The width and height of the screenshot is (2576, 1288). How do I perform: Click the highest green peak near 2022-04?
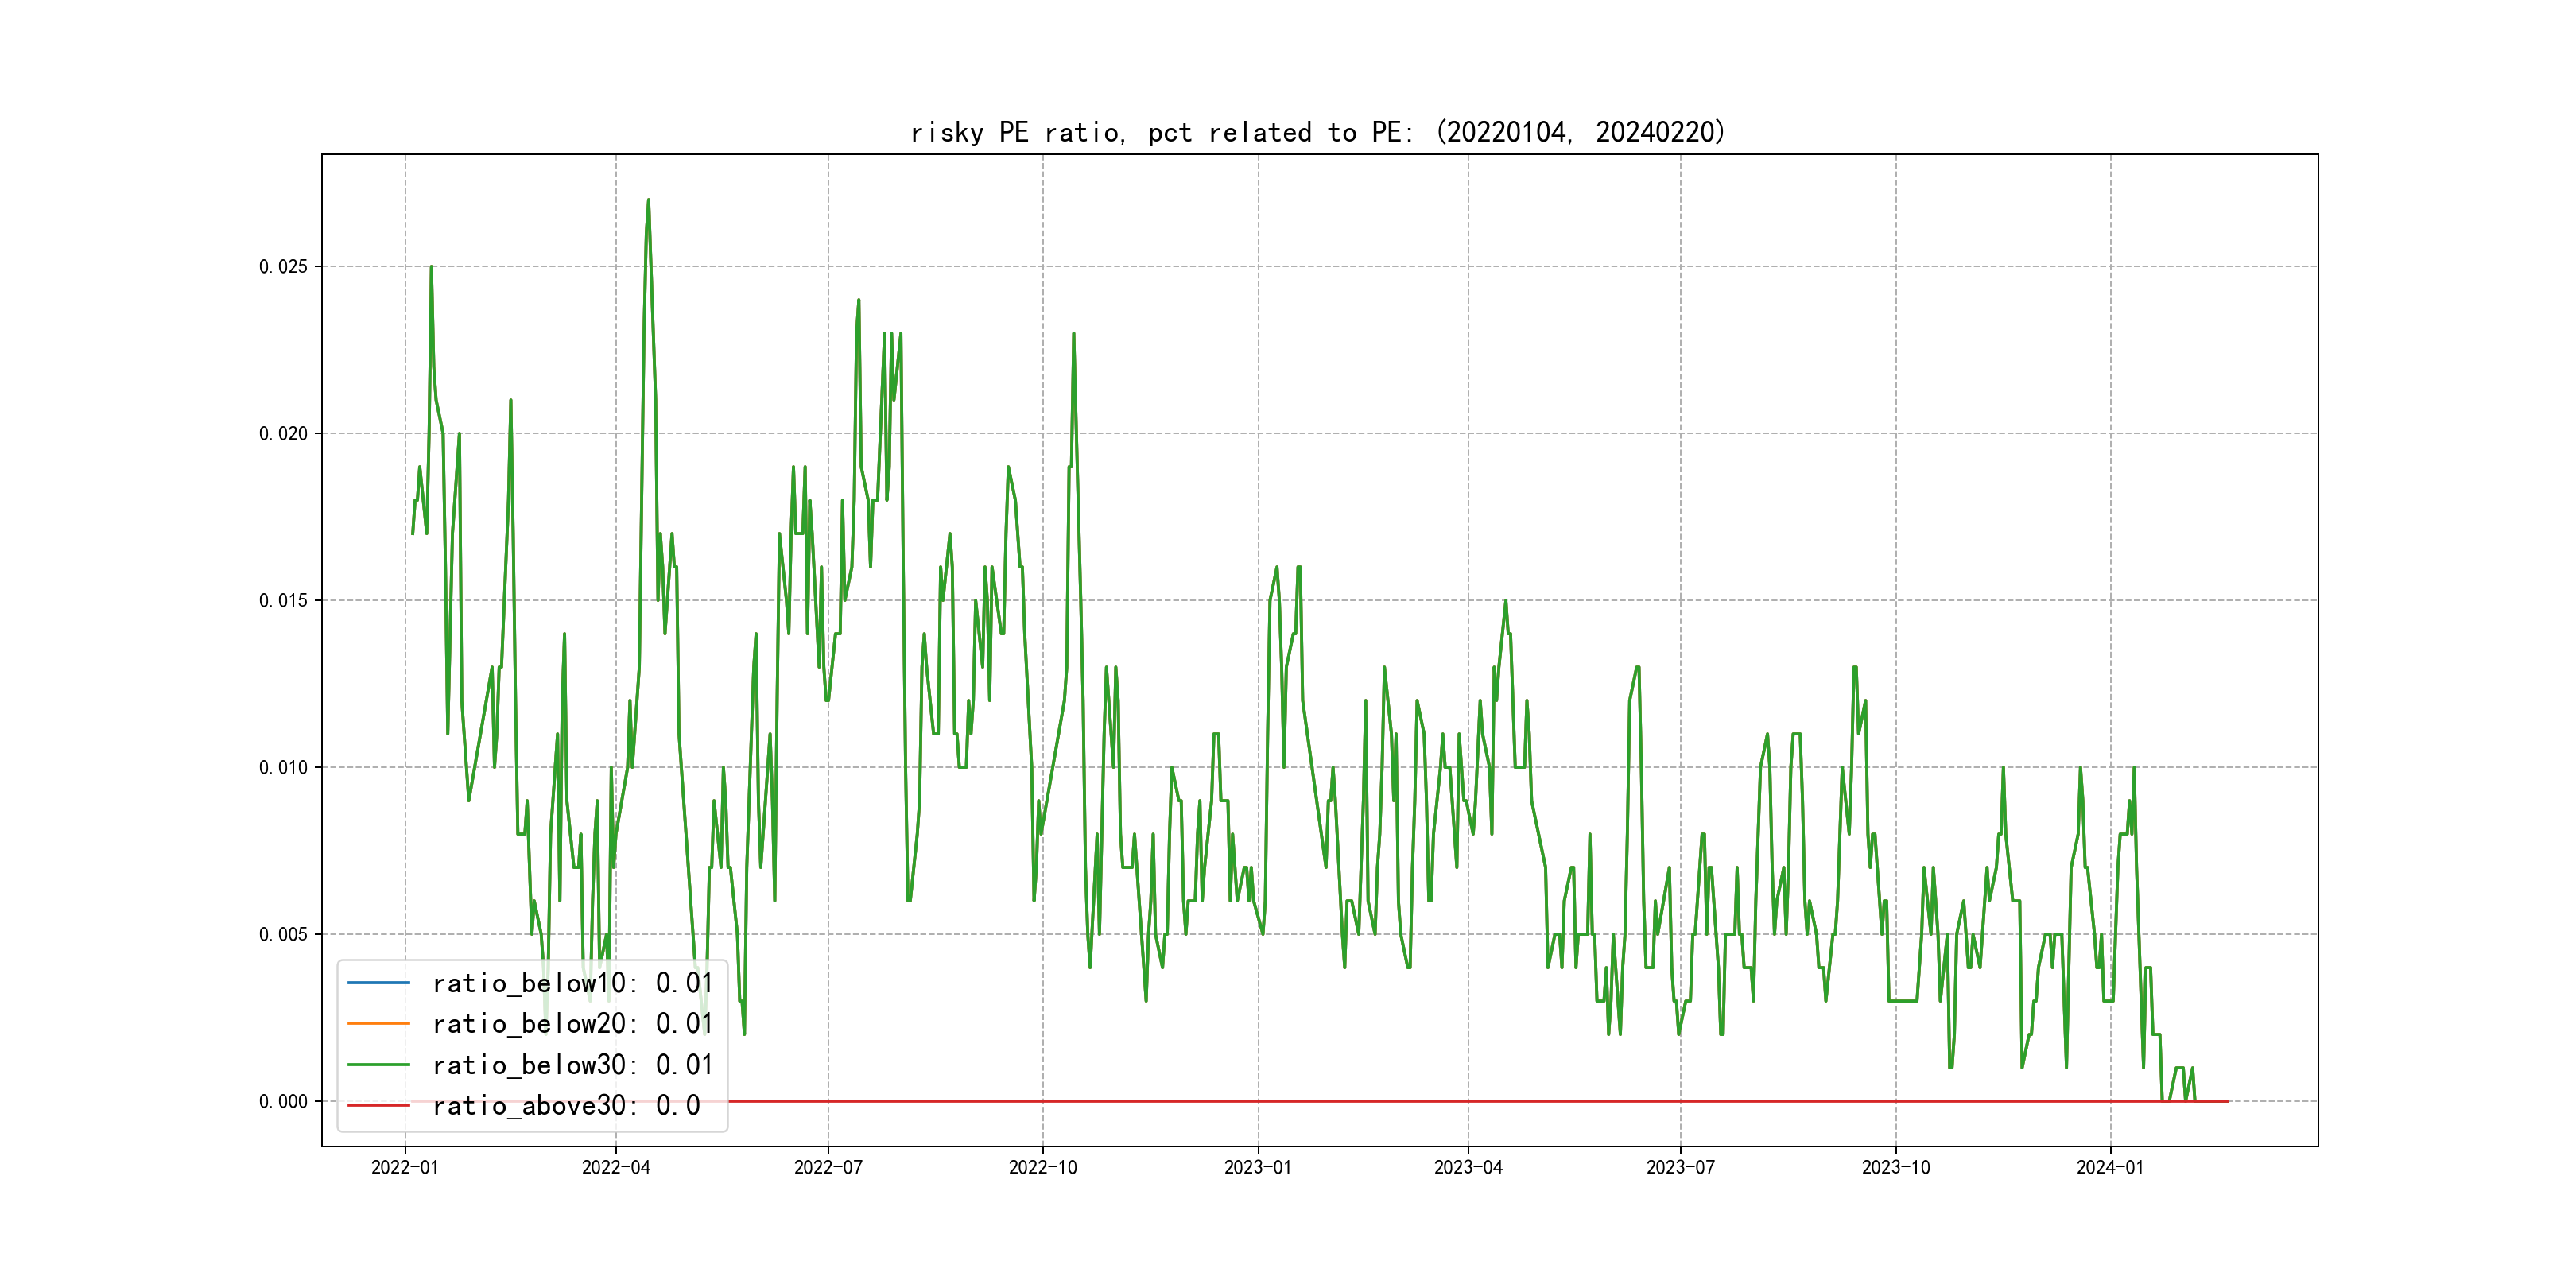[x=648, y=201]
